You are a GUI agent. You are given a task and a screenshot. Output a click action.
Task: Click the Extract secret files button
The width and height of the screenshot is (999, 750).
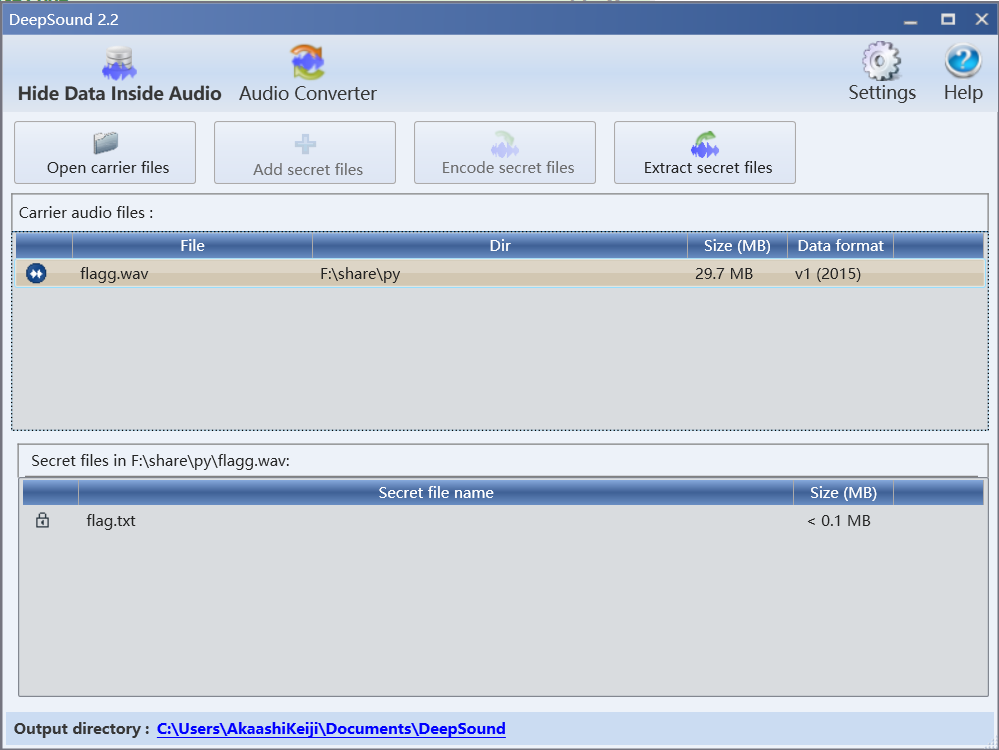[705, 153]
